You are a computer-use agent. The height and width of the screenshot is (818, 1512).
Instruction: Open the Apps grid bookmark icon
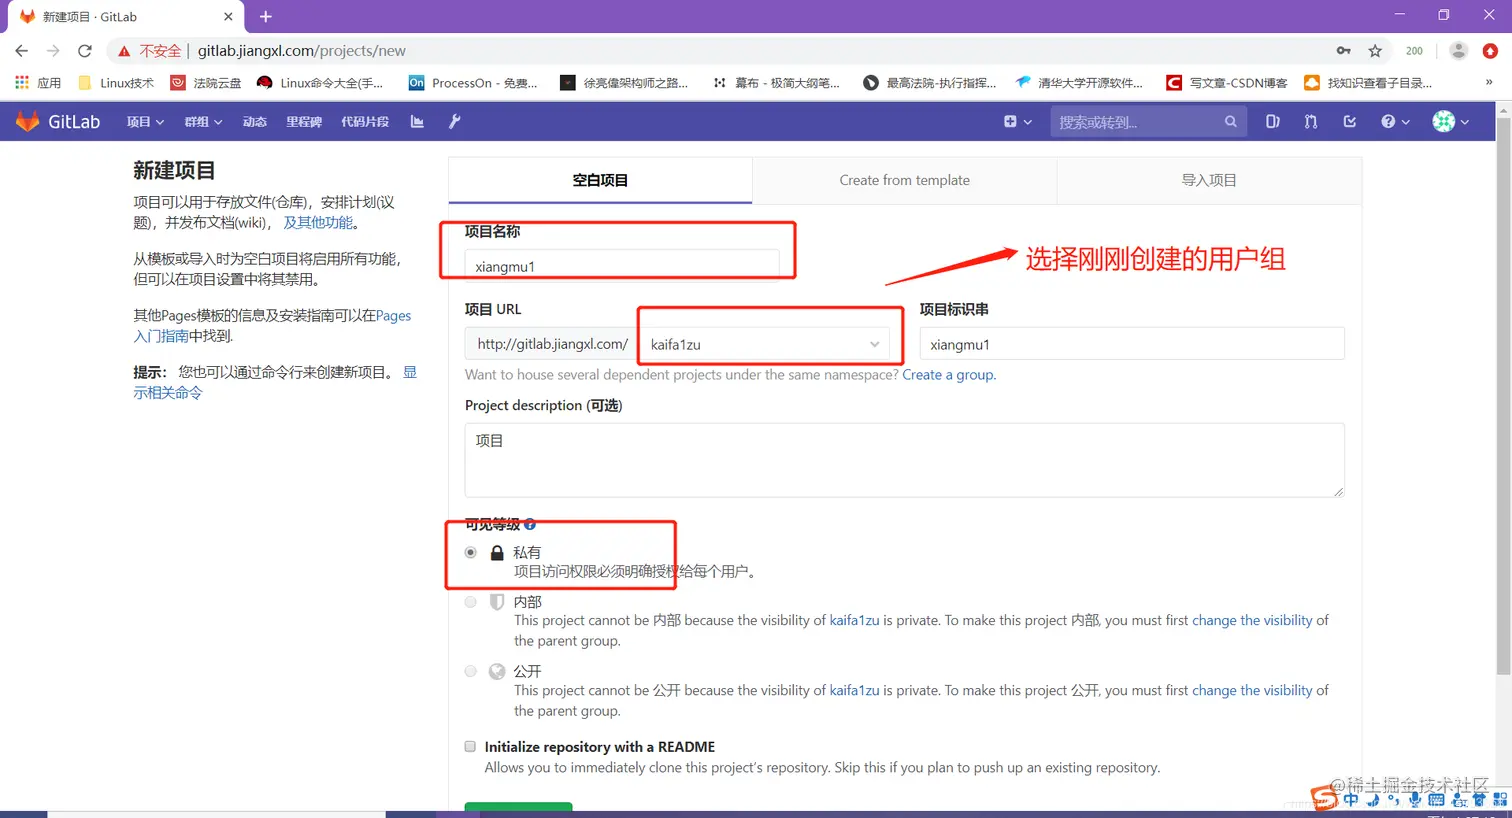[22, 82]
